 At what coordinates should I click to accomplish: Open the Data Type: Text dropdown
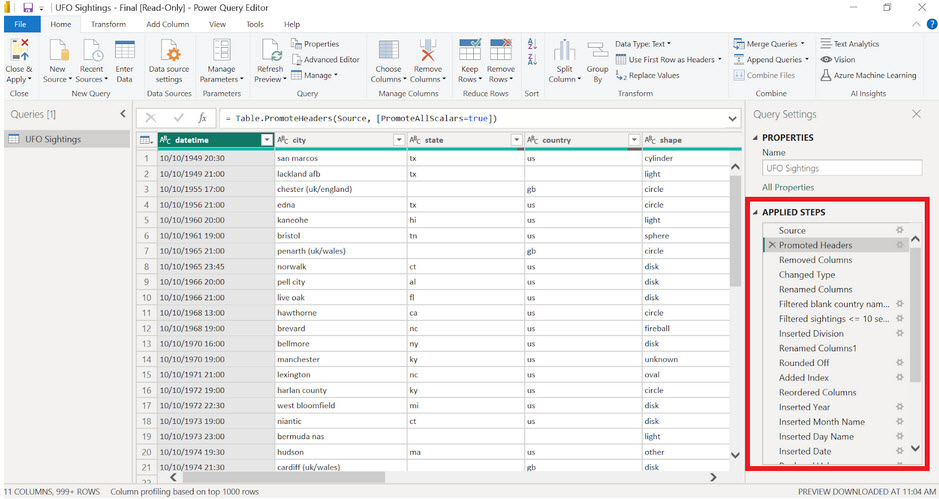[643, 44]
